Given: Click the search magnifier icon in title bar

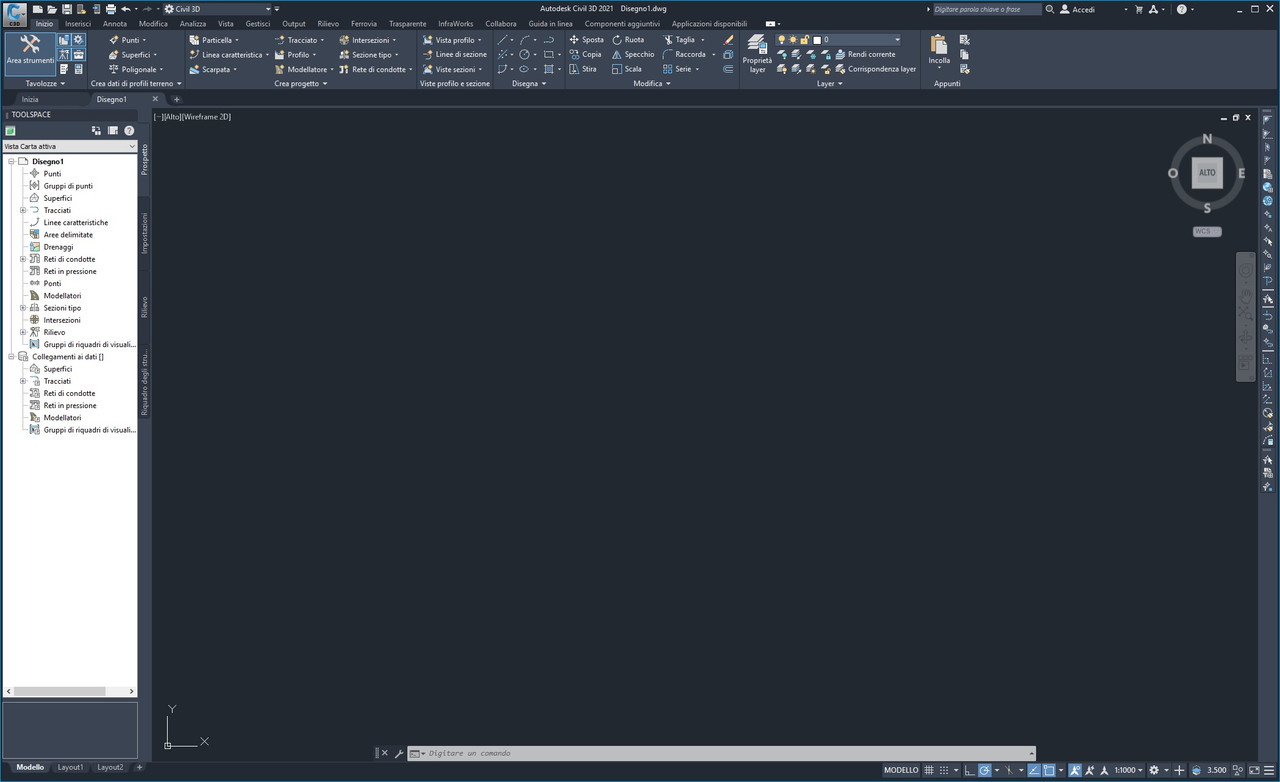Looking at the screenshot, I should pyautogui.click(x=1049, y=9).
